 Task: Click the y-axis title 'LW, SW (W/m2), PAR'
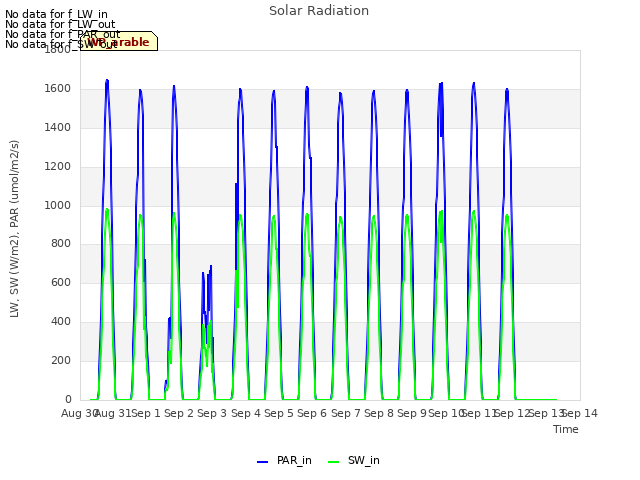pyautogui.click(x=14, y=229)
